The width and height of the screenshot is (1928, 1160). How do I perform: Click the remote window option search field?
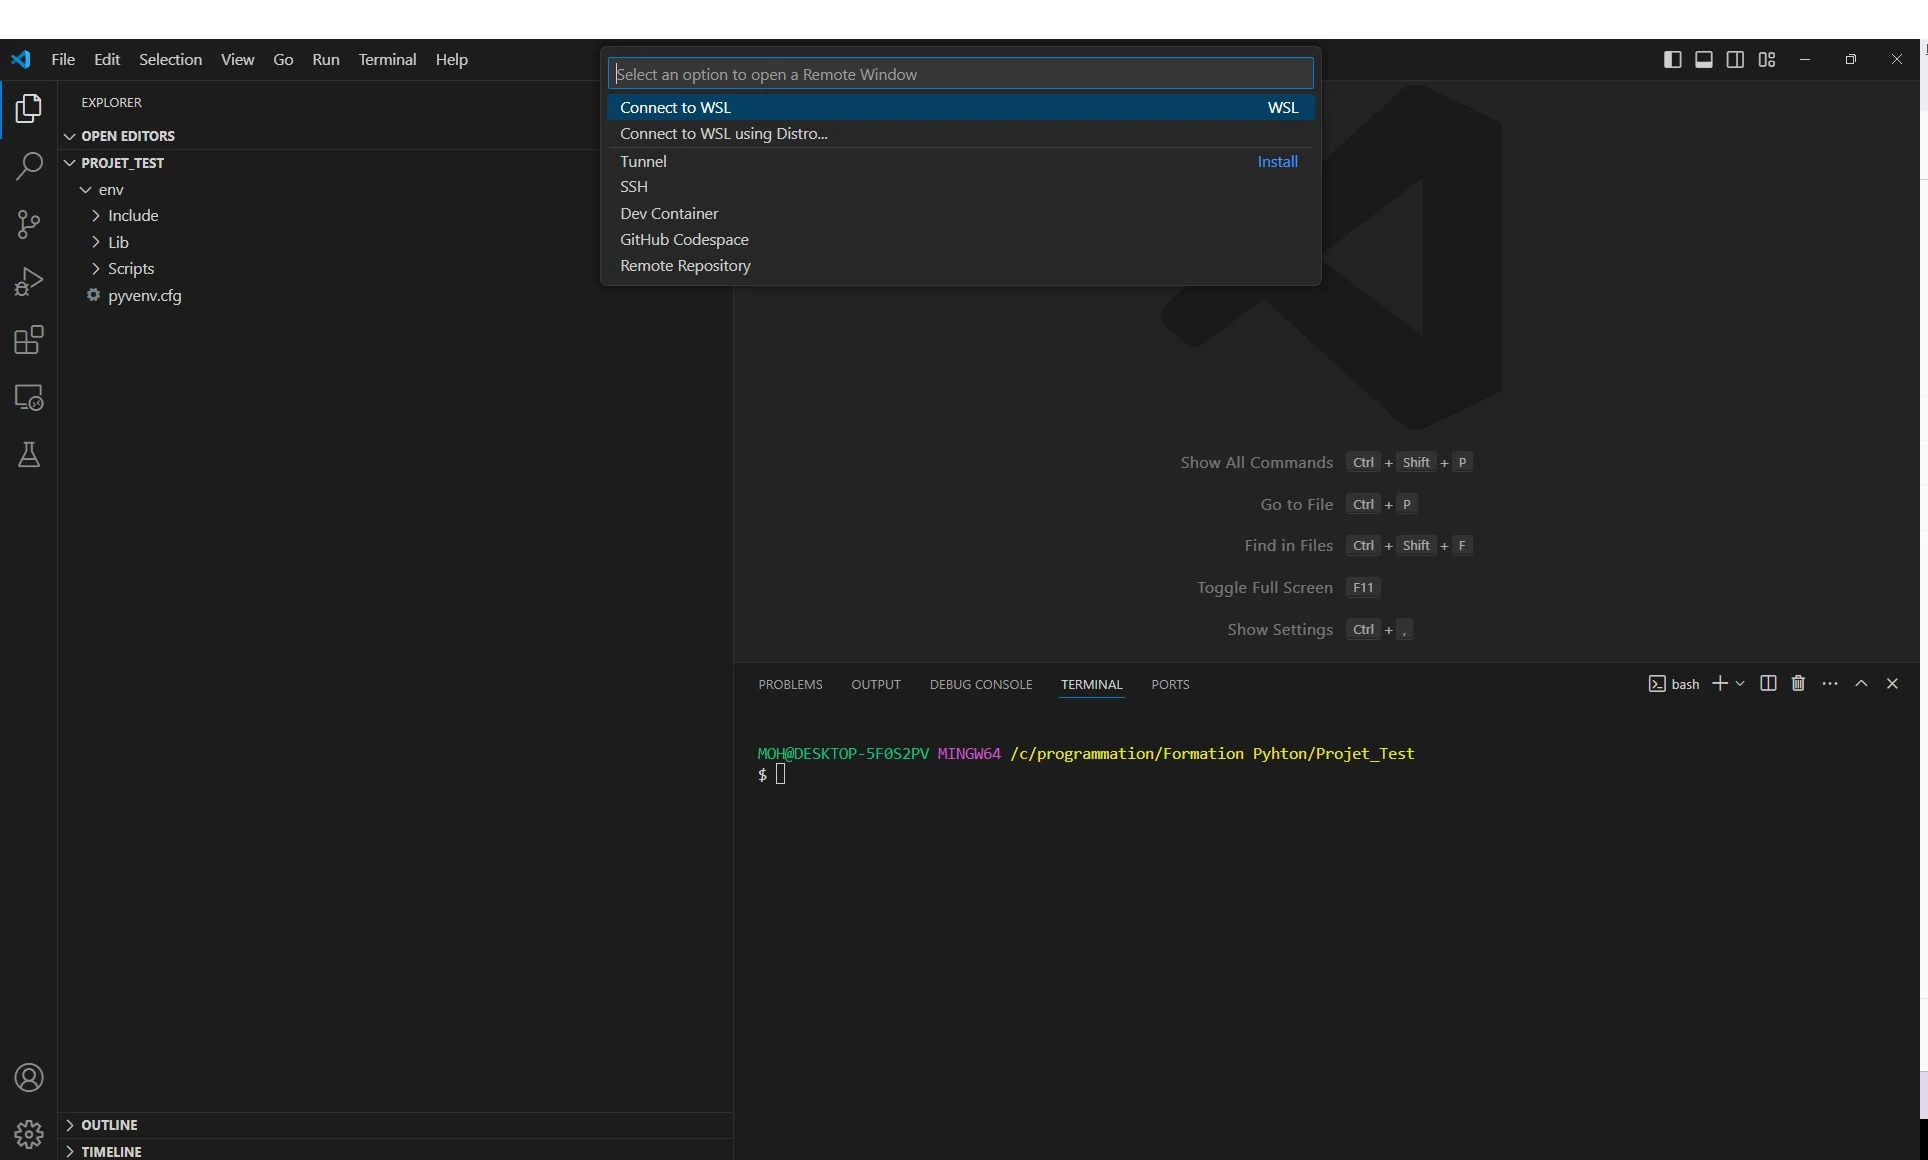(960, 74)
